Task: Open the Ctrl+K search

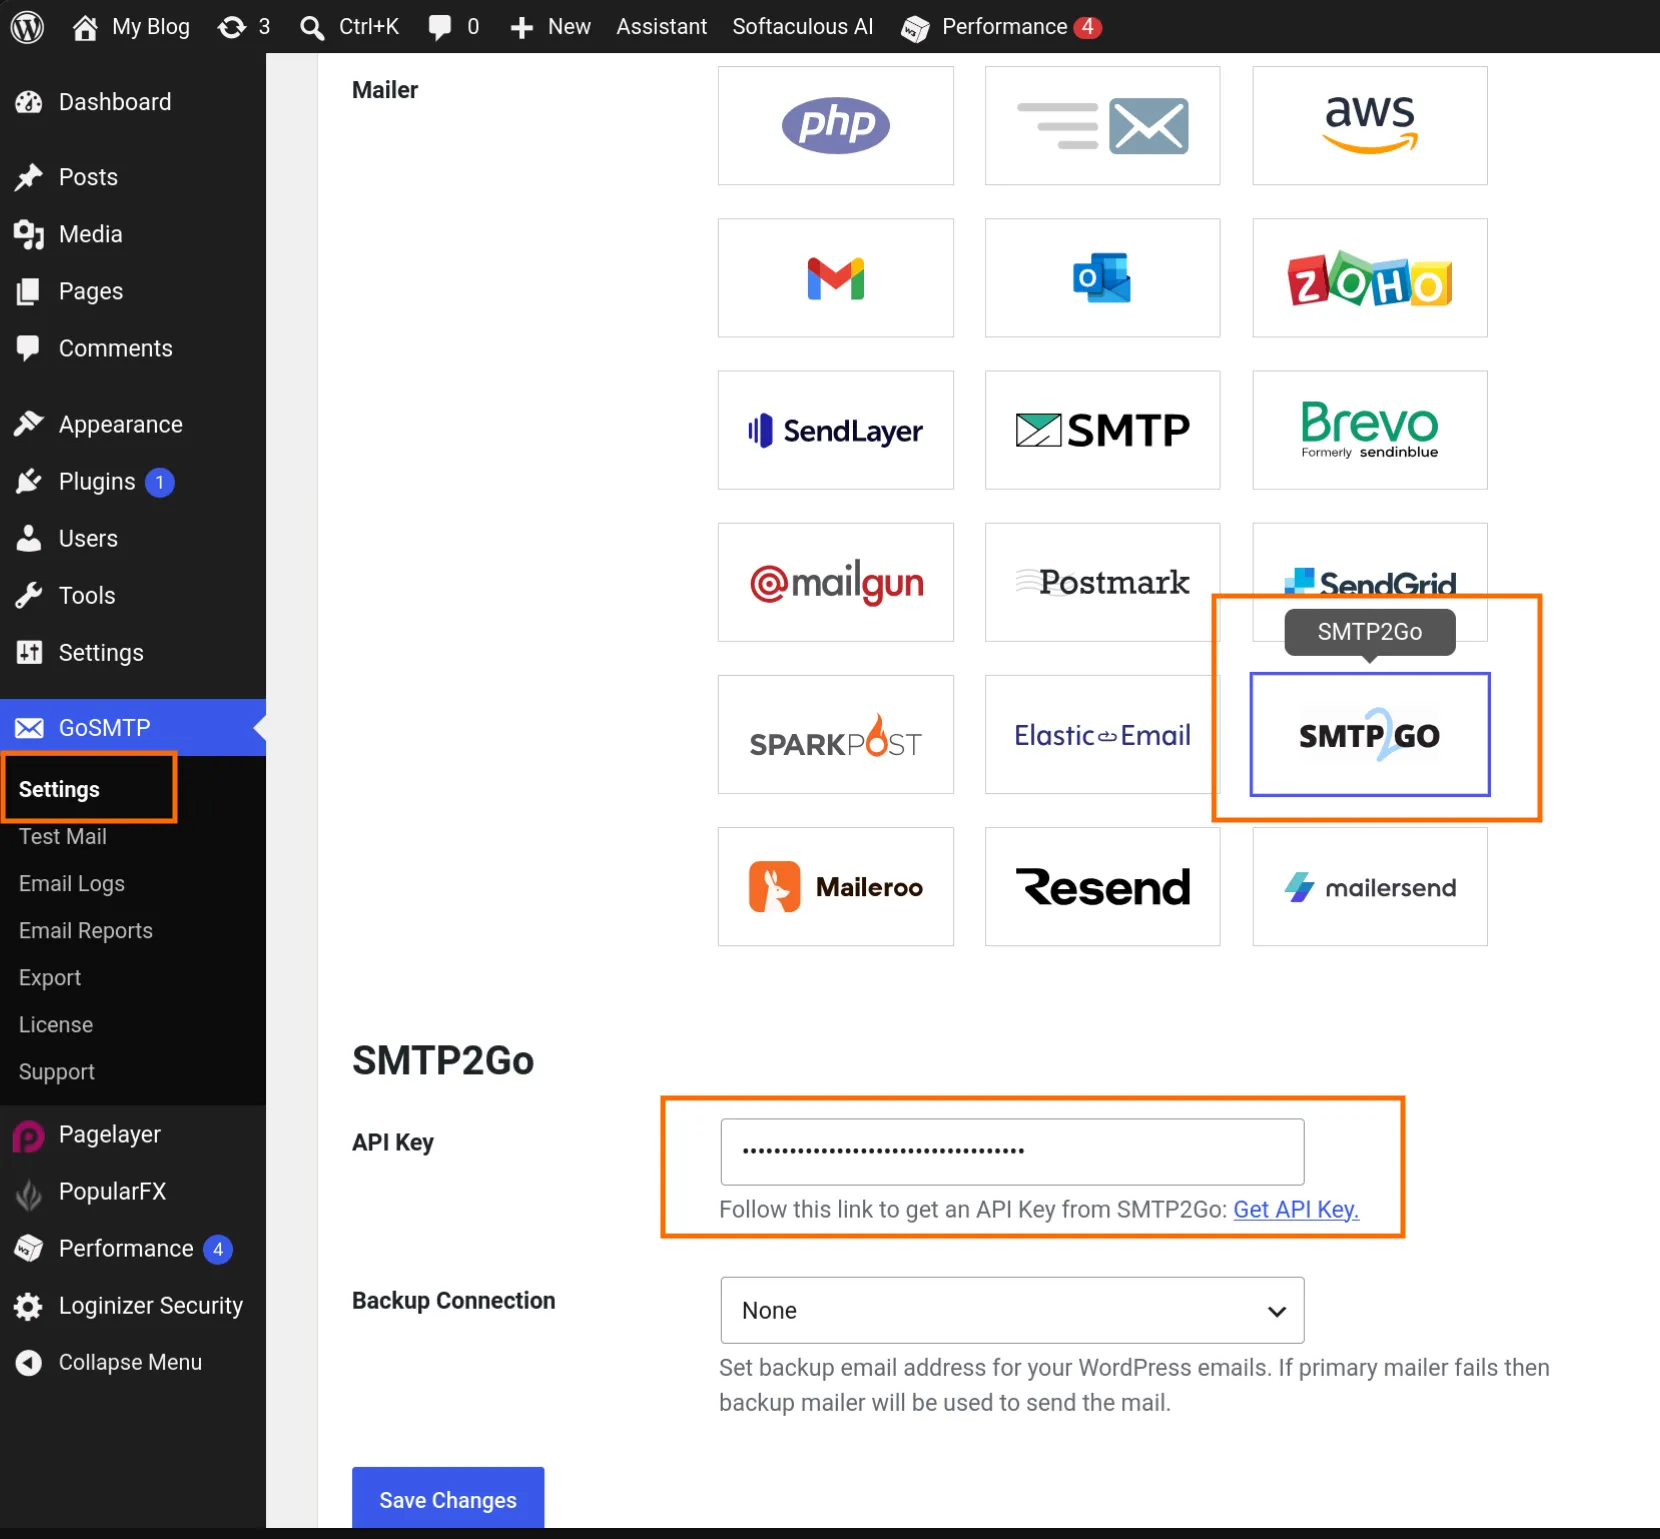Action: tap(350, 27)
